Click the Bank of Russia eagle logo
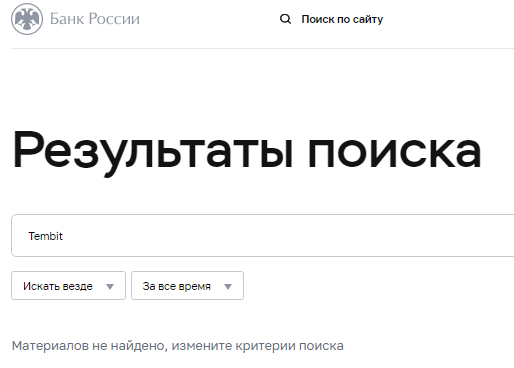Screen dimensions: 514x368 [27, 19]
